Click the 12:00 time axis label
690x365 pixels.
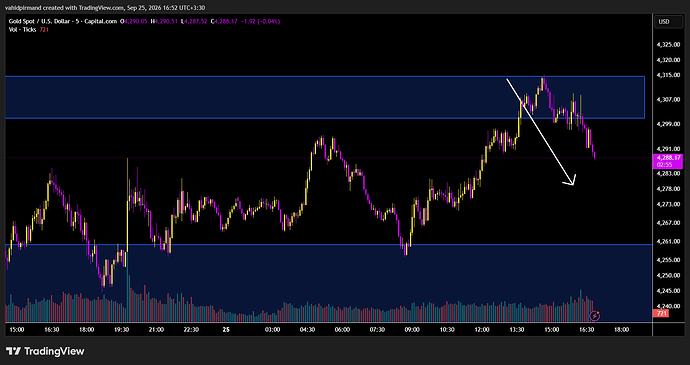click(x=482, y=329)
